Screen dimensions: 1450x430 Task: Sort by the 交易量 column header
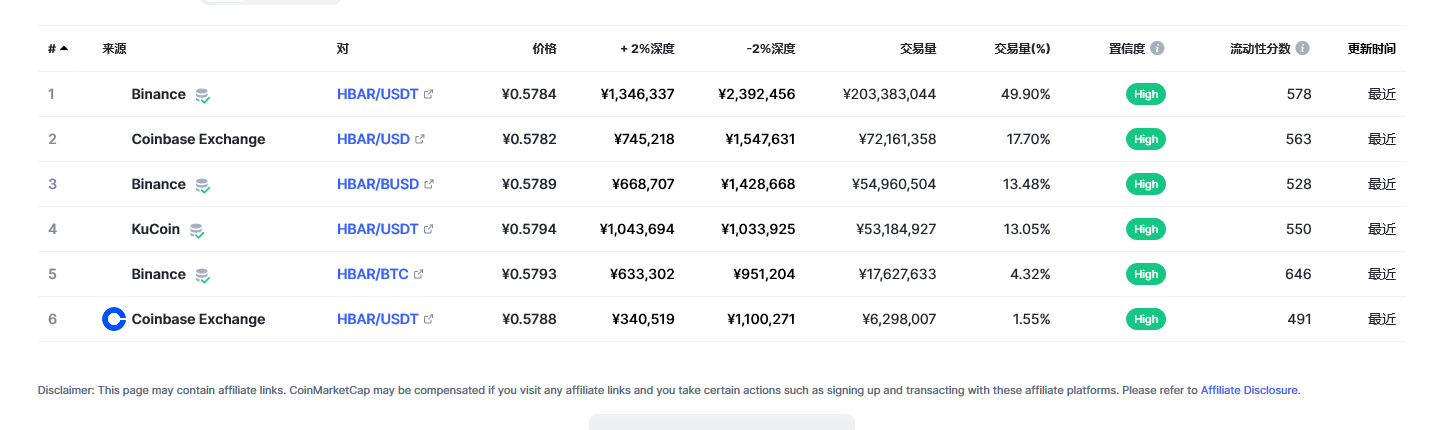[918, 48]
